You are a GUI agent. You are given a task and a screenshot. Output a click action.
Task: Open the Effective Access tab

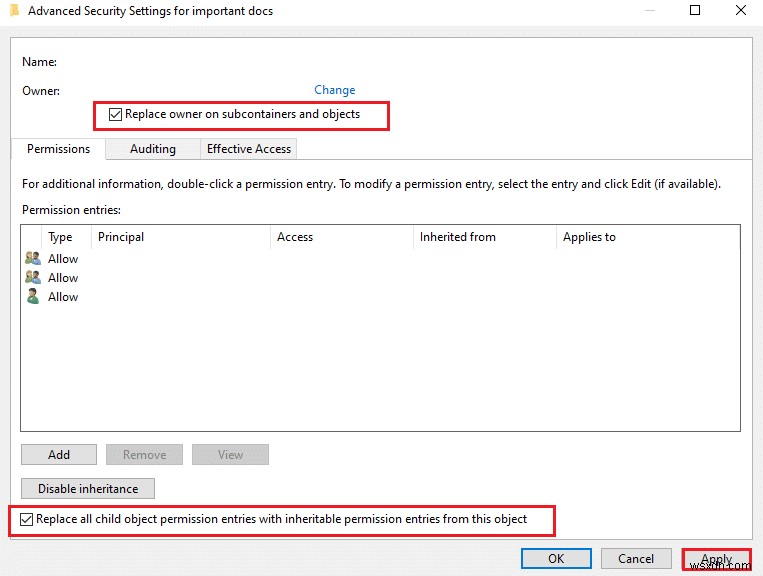pos(249,149)
